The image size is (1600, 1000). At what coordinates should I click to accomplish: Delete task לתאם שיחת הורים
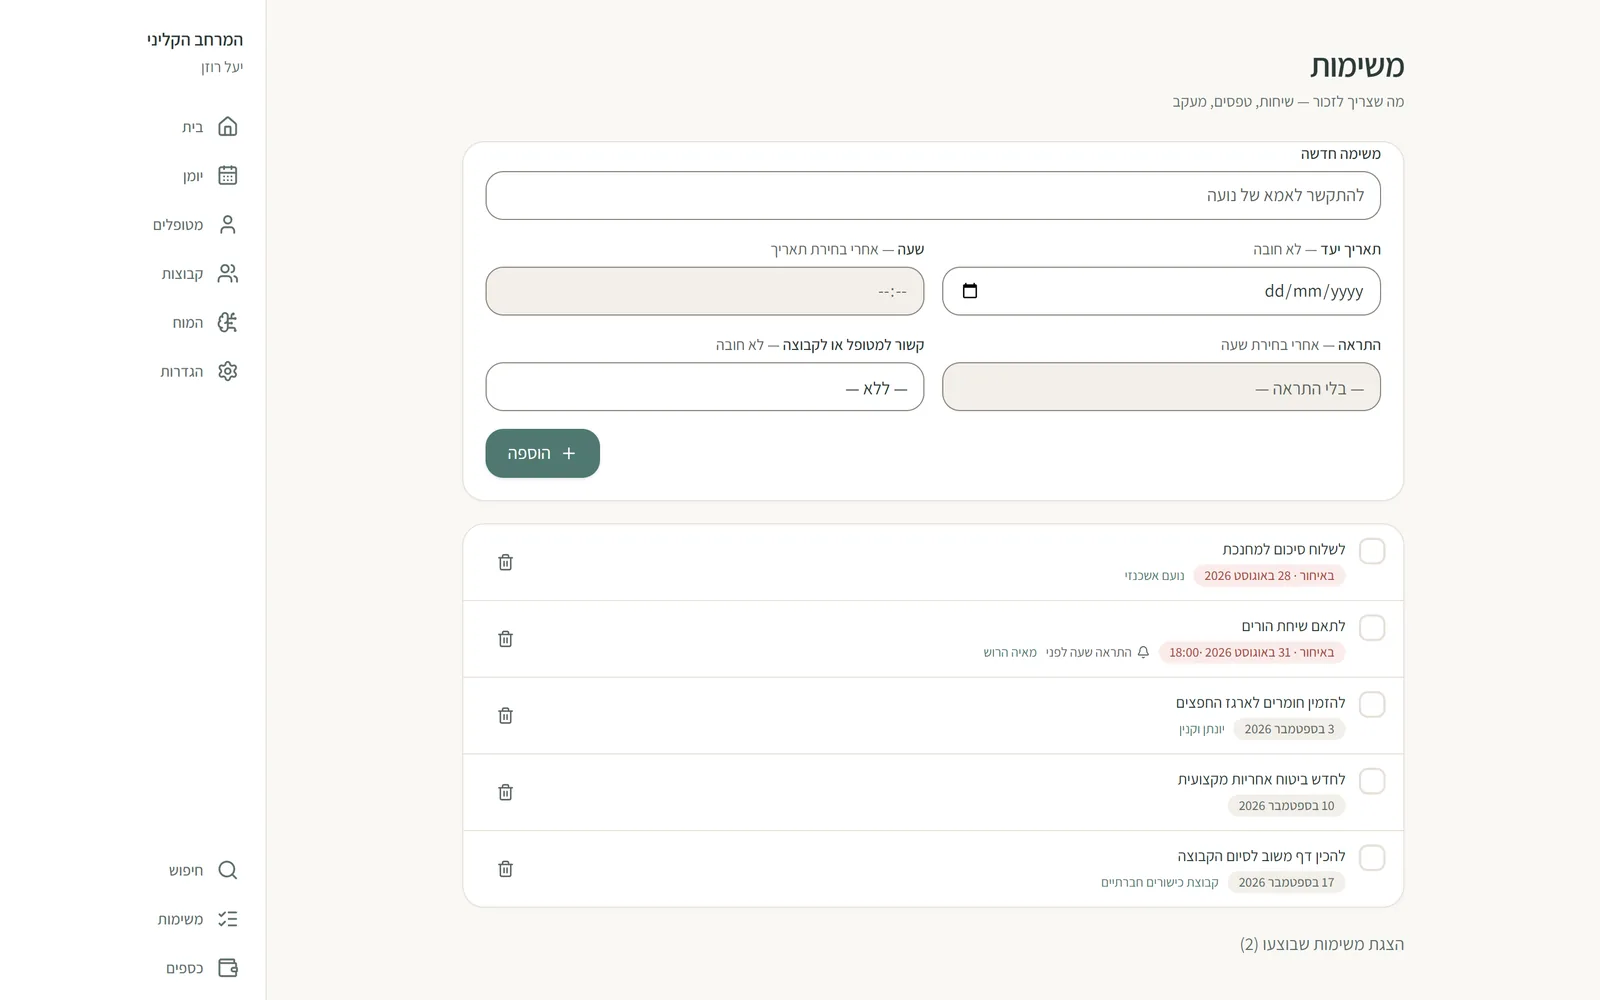coord(505,639)
